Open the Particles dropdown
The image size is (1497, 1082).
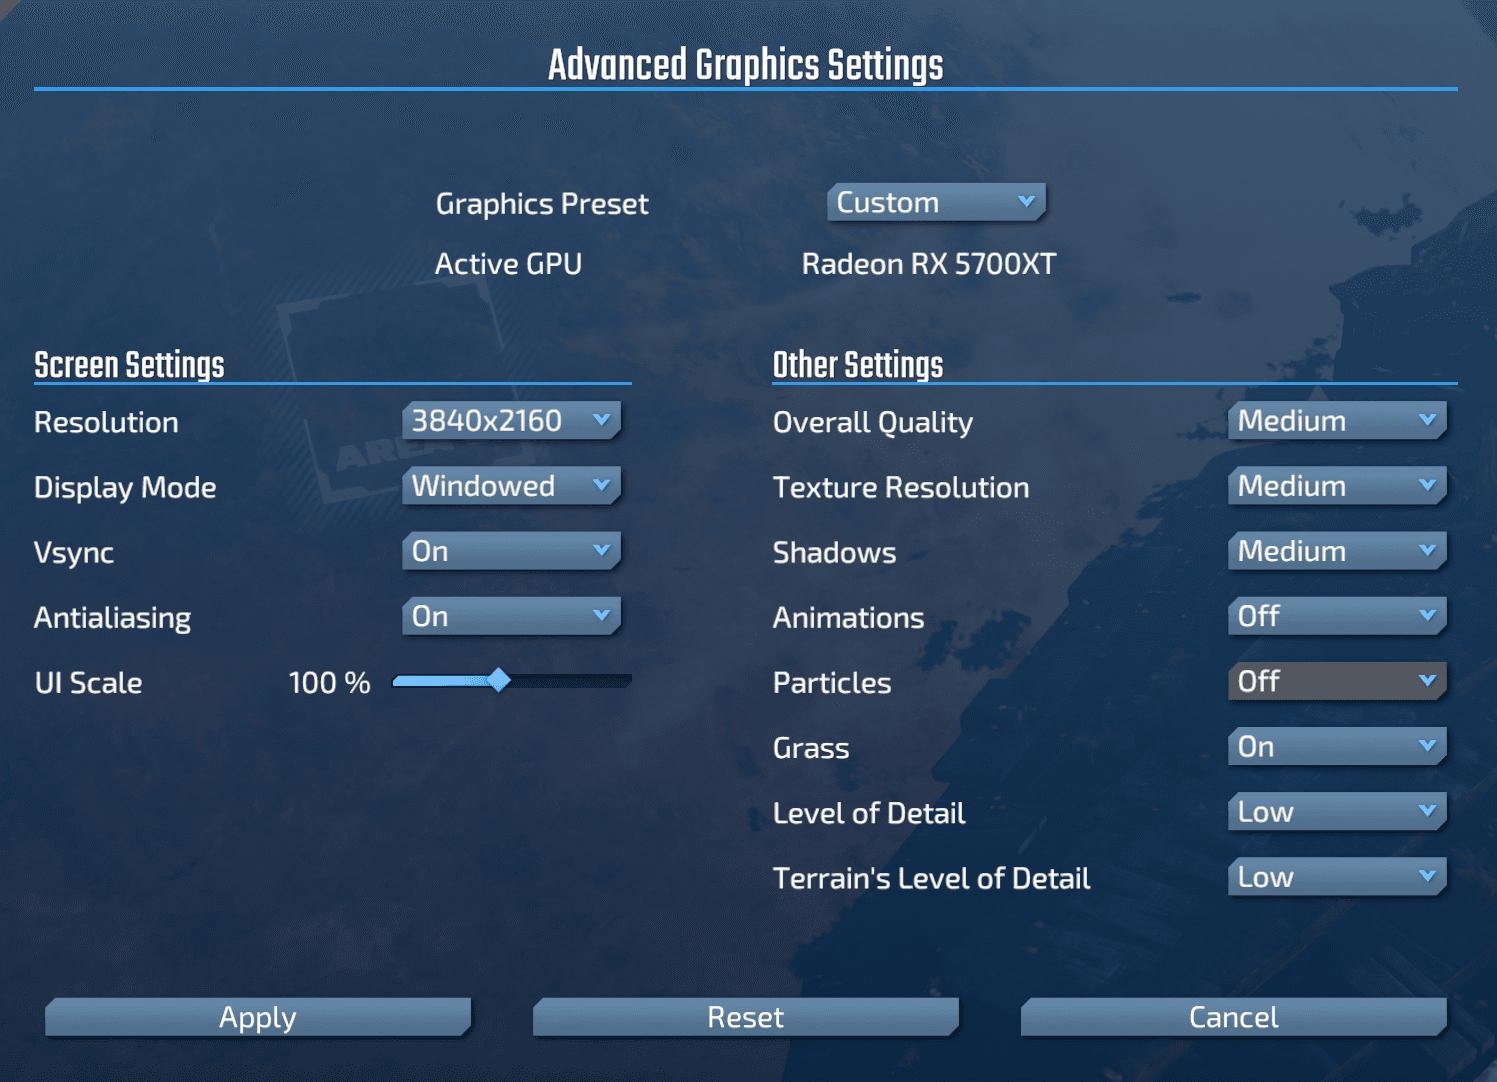point(1337,681)
